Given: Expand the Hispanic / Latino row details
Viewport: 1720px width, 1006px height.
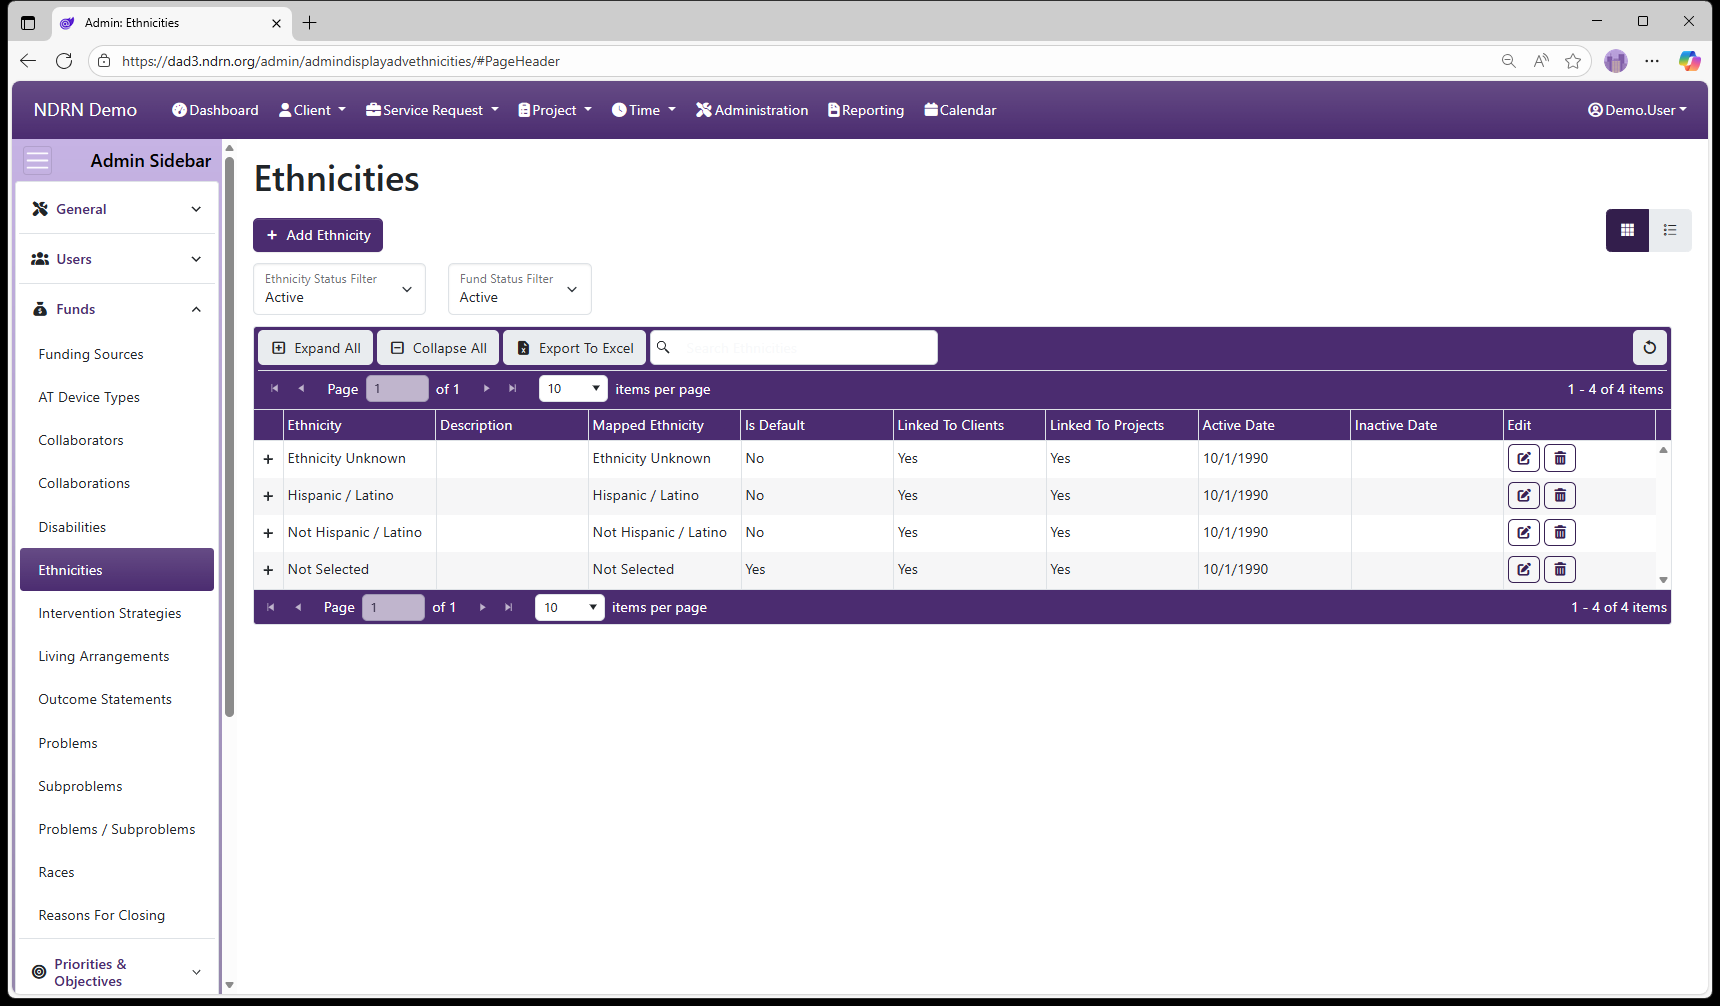Looking at the screenshot, I should click(268, 496).
